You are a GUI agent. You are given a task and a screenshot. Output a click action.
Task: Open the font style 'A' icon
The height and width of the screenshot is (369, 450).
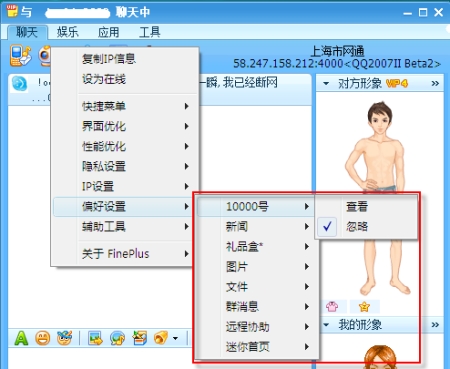[21, 338]
